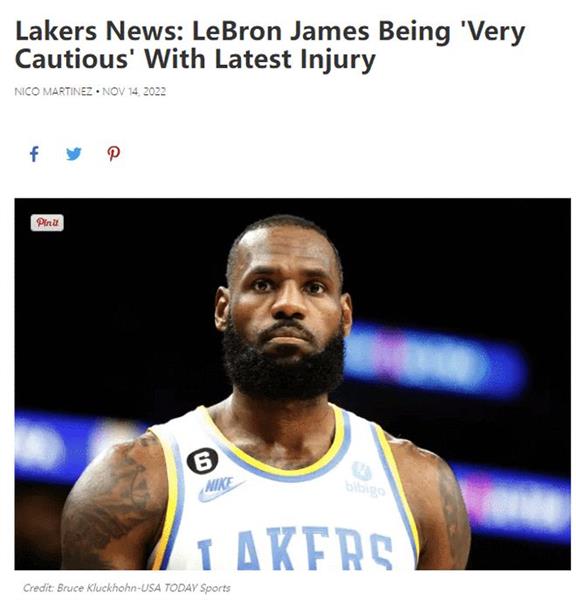Click the words 'Lakers News:' in headline

[x=99, y=31]
